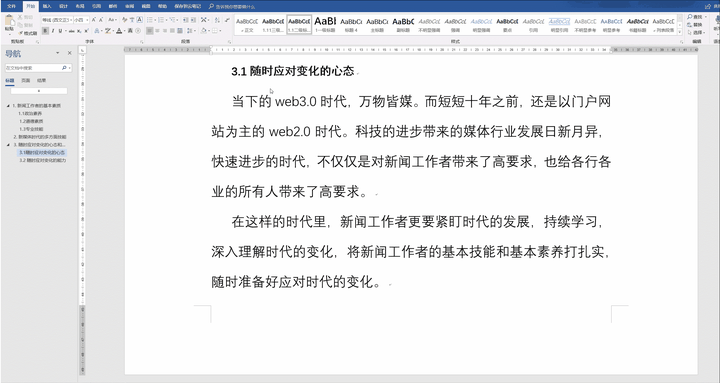Apply strikethrough to text

tap(72, 31)
